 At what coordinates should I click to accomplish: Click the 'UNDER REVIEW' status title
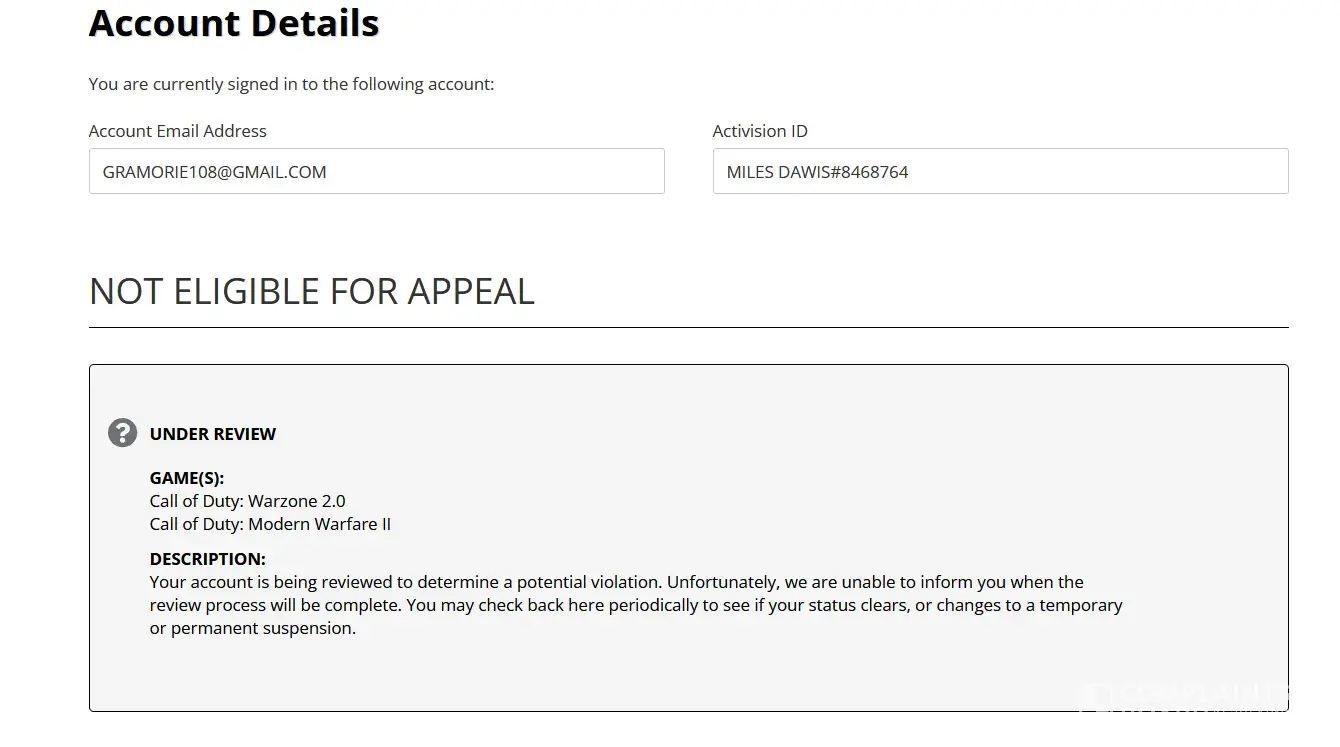(x=213, y=434)
